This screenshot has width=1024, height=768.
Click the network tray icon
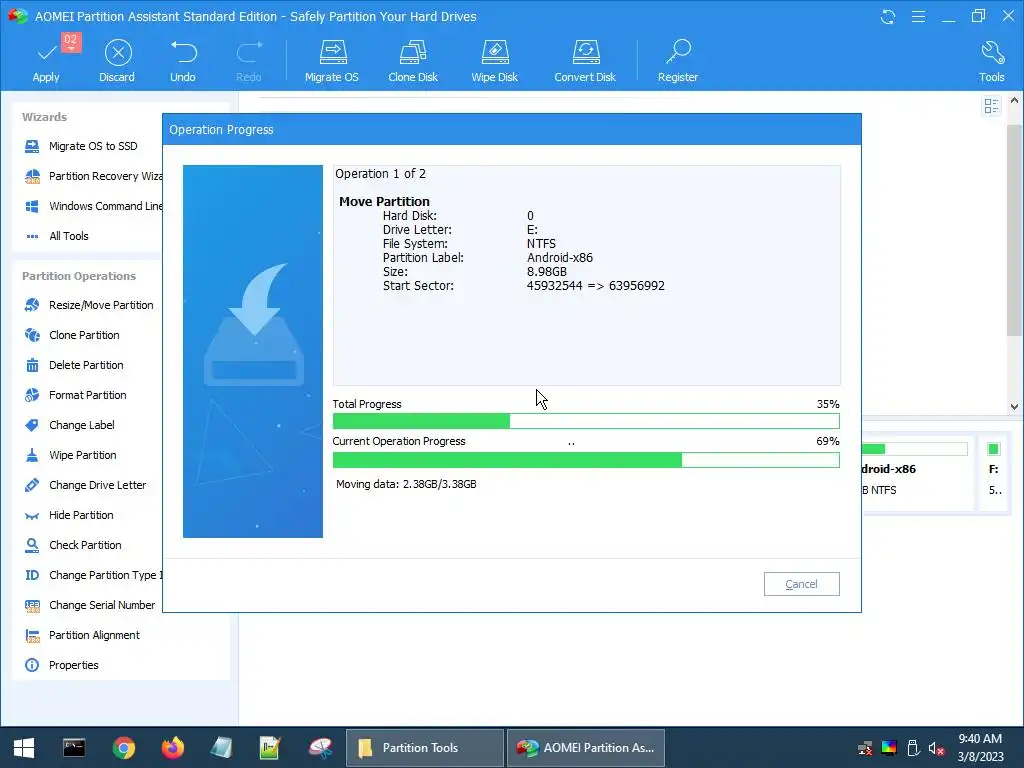pyautogui.click(x=865, y=748)
